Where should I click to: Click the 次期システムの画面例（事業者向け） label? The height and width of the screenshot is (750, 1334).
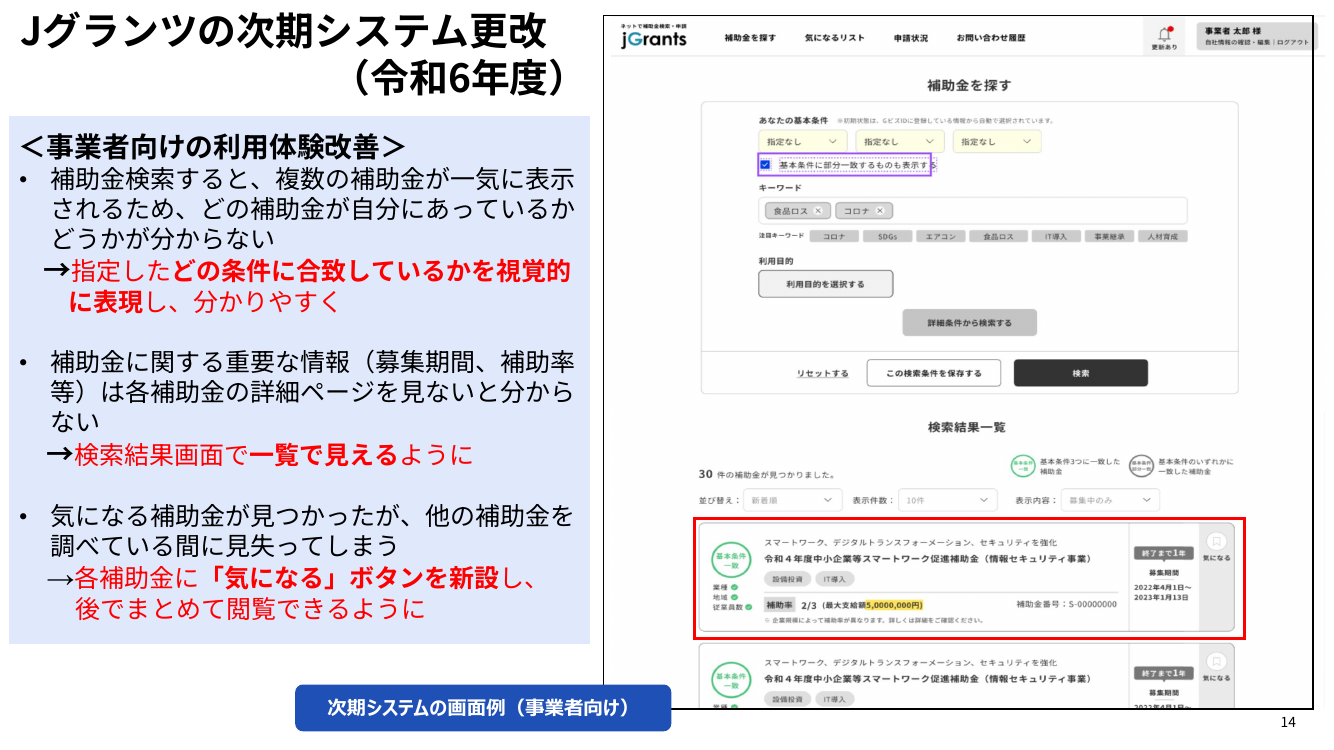point(483,708)
